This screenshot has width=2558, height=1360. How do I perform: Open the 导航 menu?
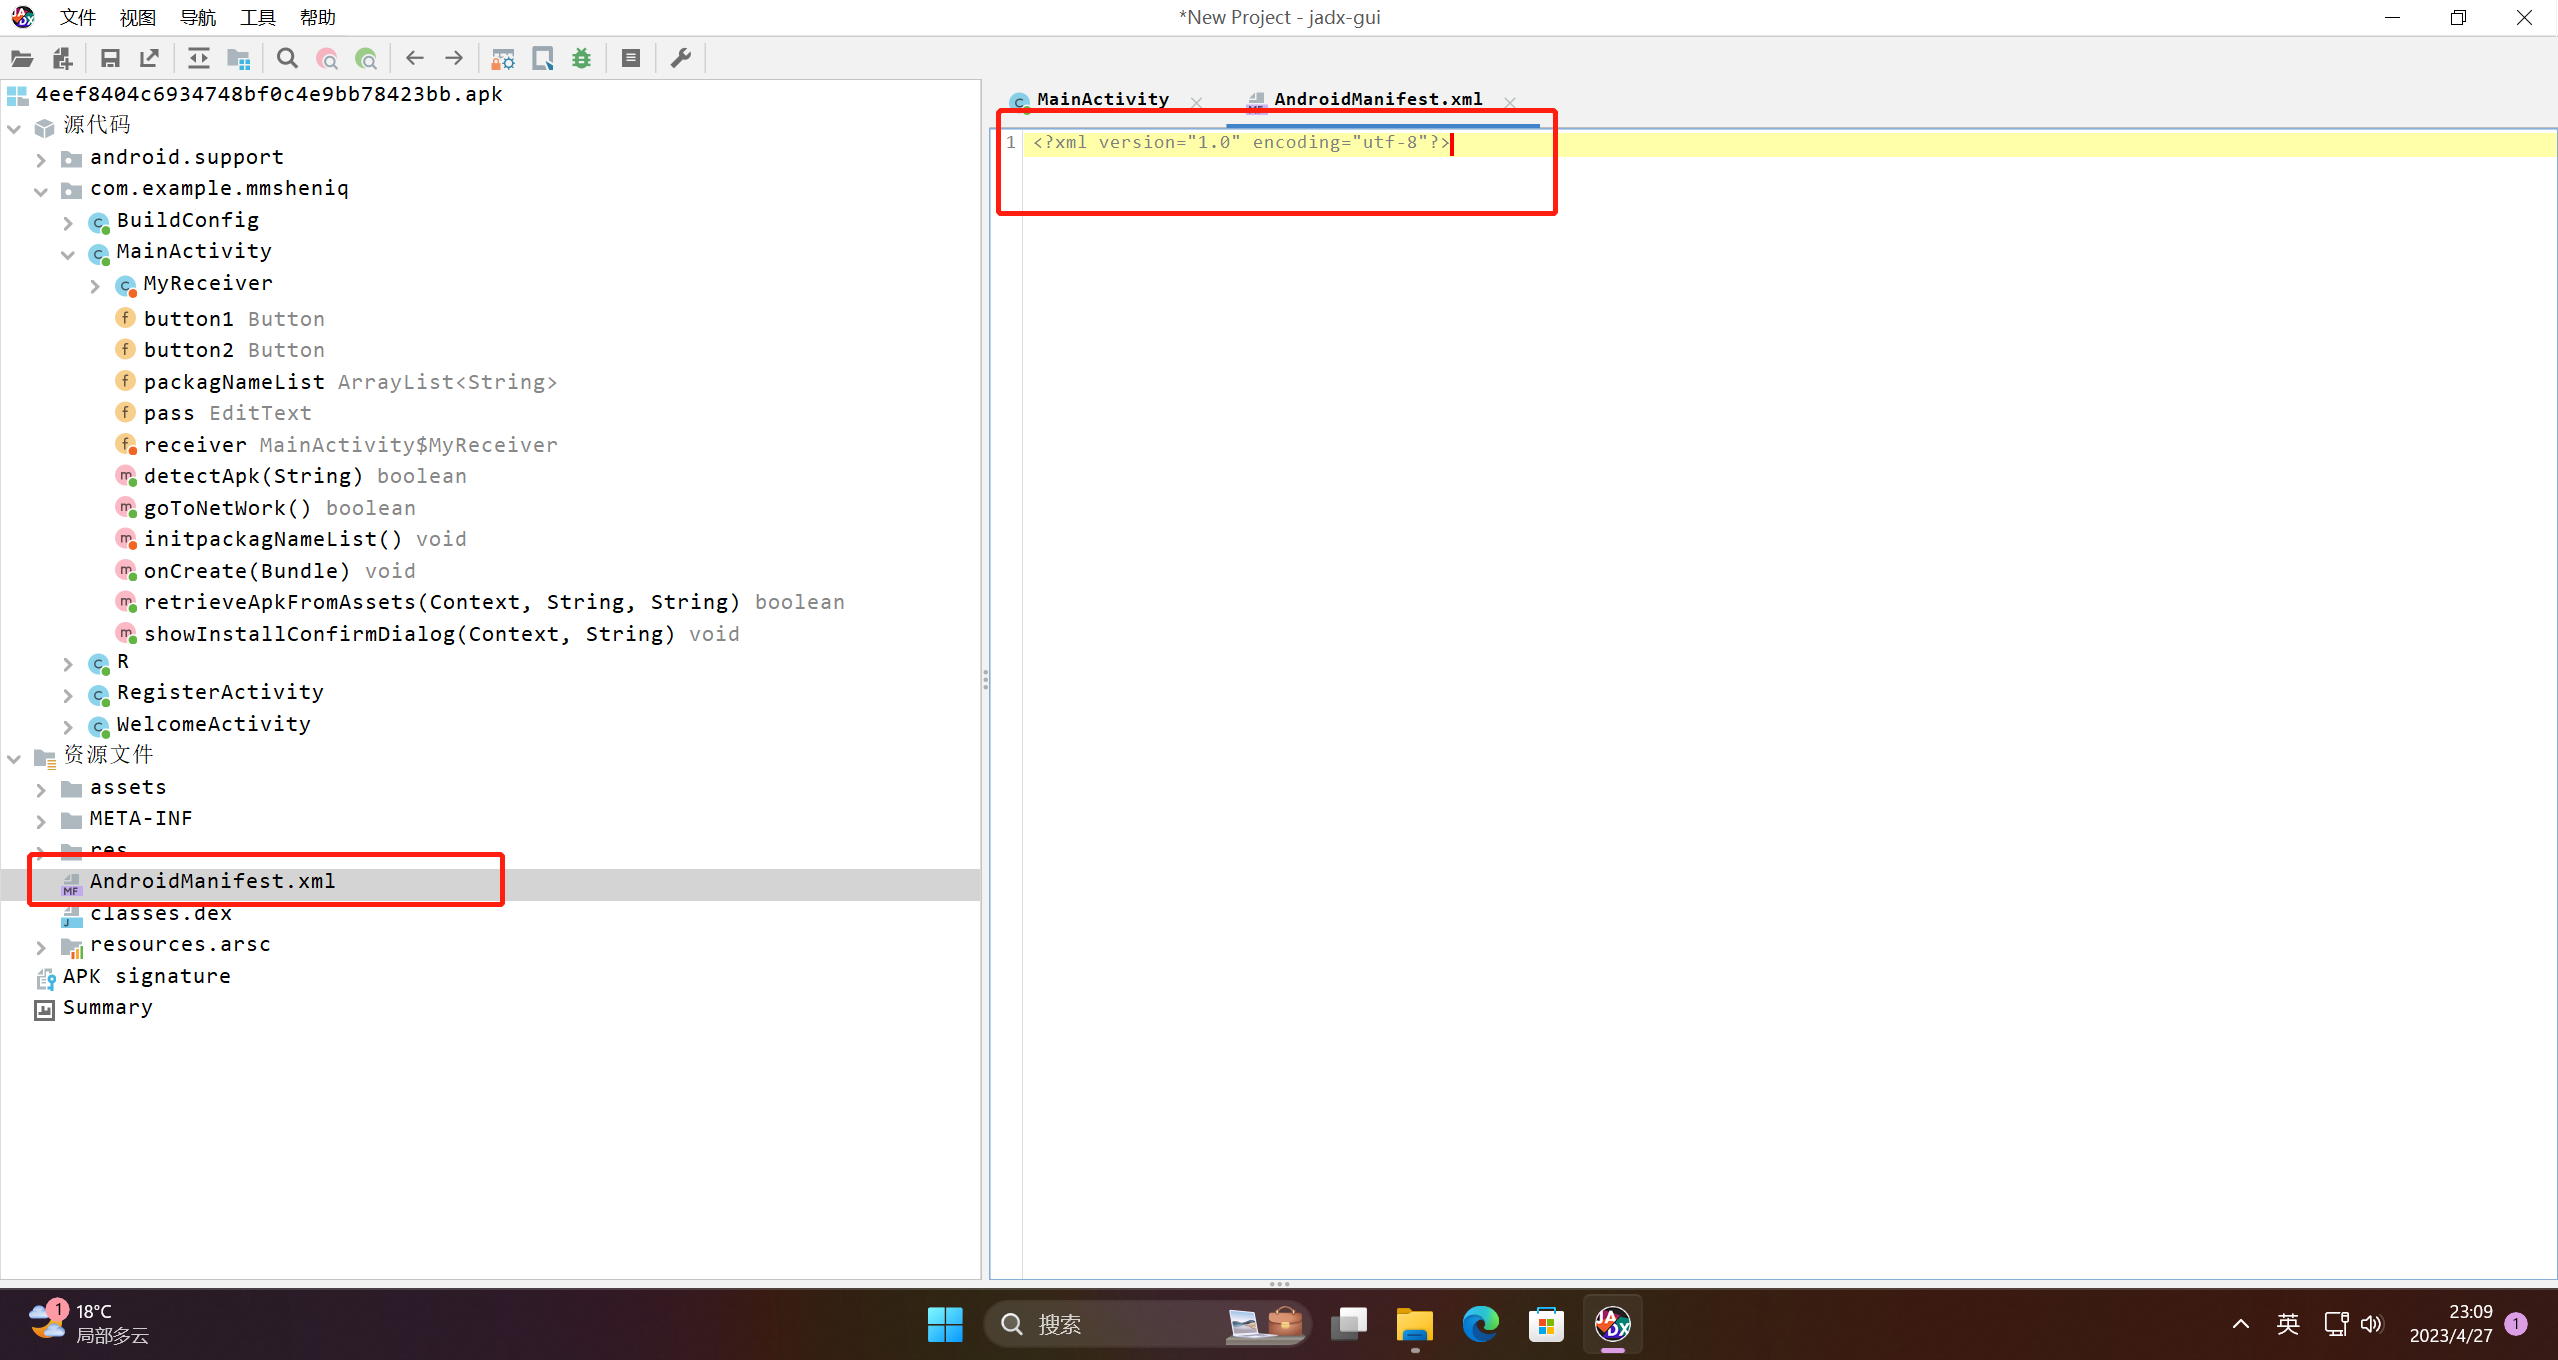pos(198,17)
